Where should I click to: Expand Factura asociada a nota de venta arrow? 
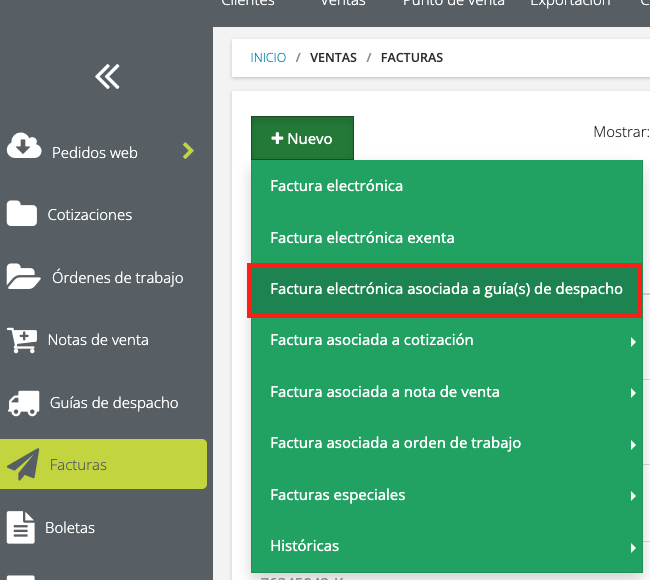(633, 393)
